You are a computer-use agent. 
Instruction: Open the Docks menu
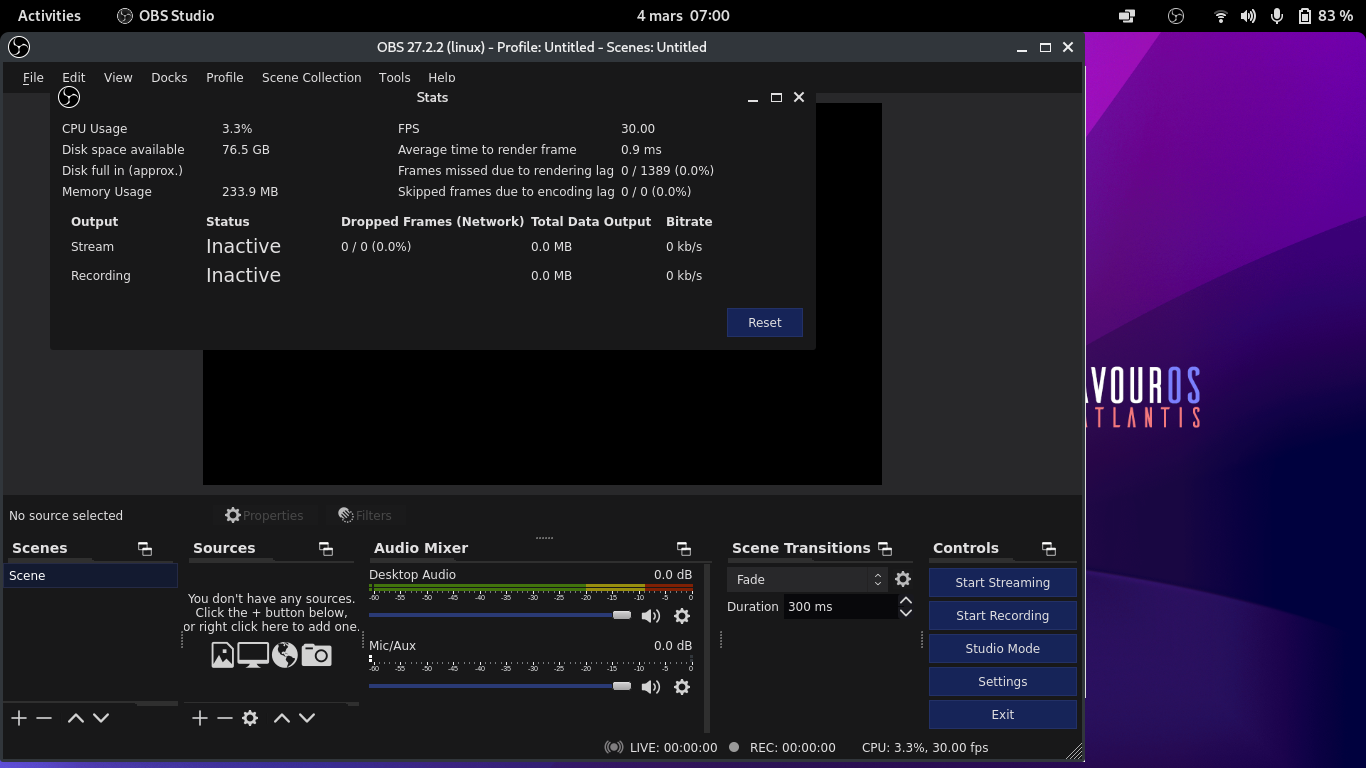169,77
